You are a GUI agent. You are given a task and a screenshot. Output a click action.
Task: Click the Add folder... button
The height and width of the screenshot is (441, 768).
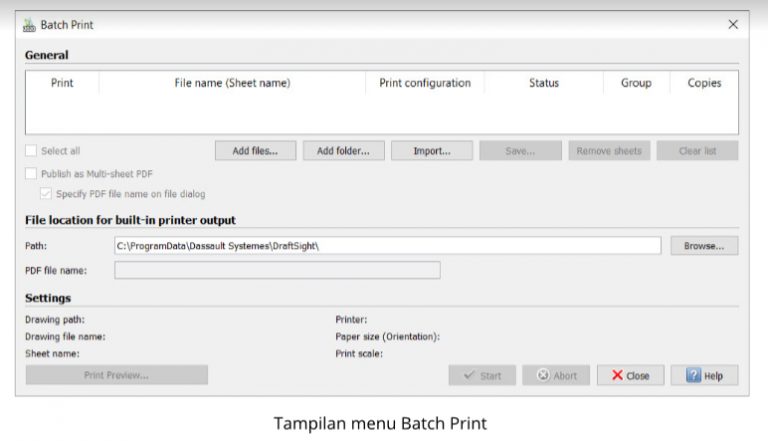[x=343, y=151]
